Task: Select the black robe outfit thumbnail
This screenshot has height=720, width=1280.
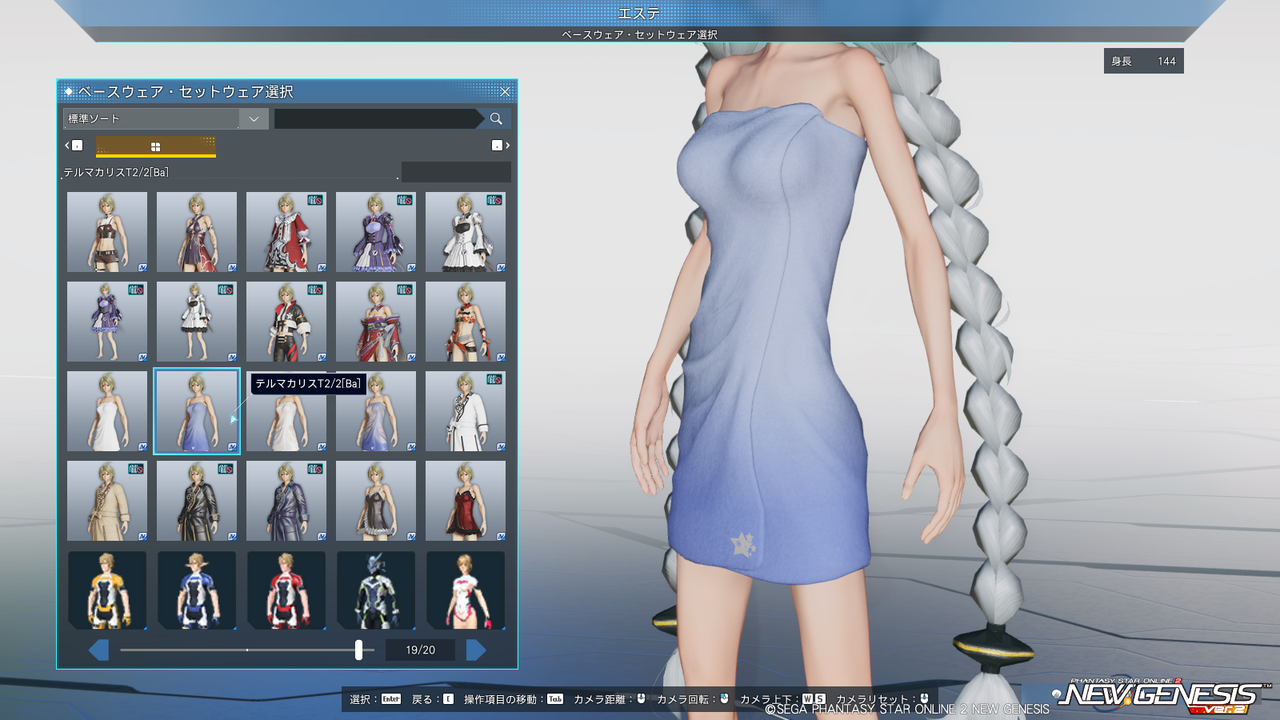Action: 197,500
